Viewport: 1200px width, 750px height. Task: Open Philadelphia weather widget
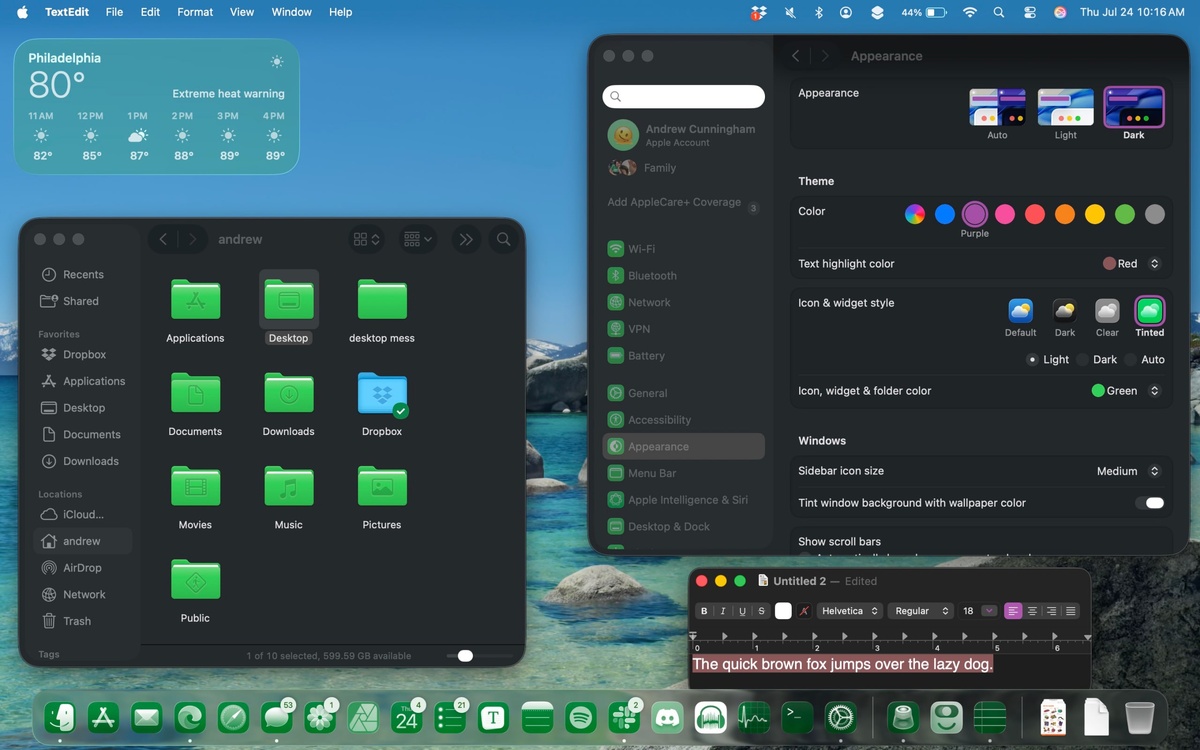(156, 107)
